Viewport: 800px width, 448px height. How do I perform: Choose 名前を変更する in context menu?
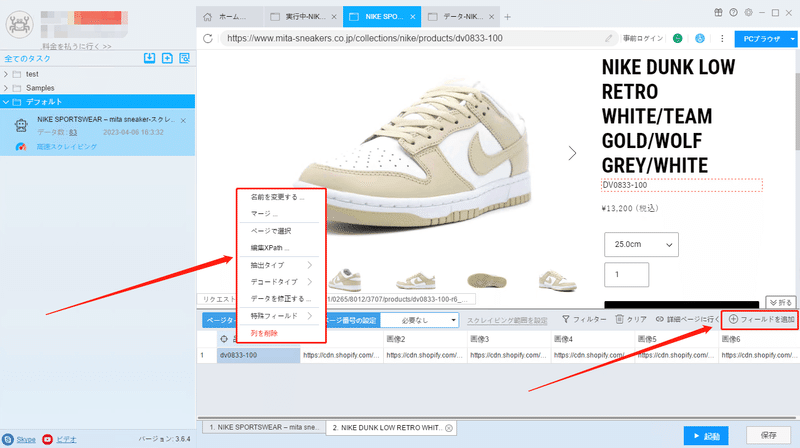coord(279,197)
